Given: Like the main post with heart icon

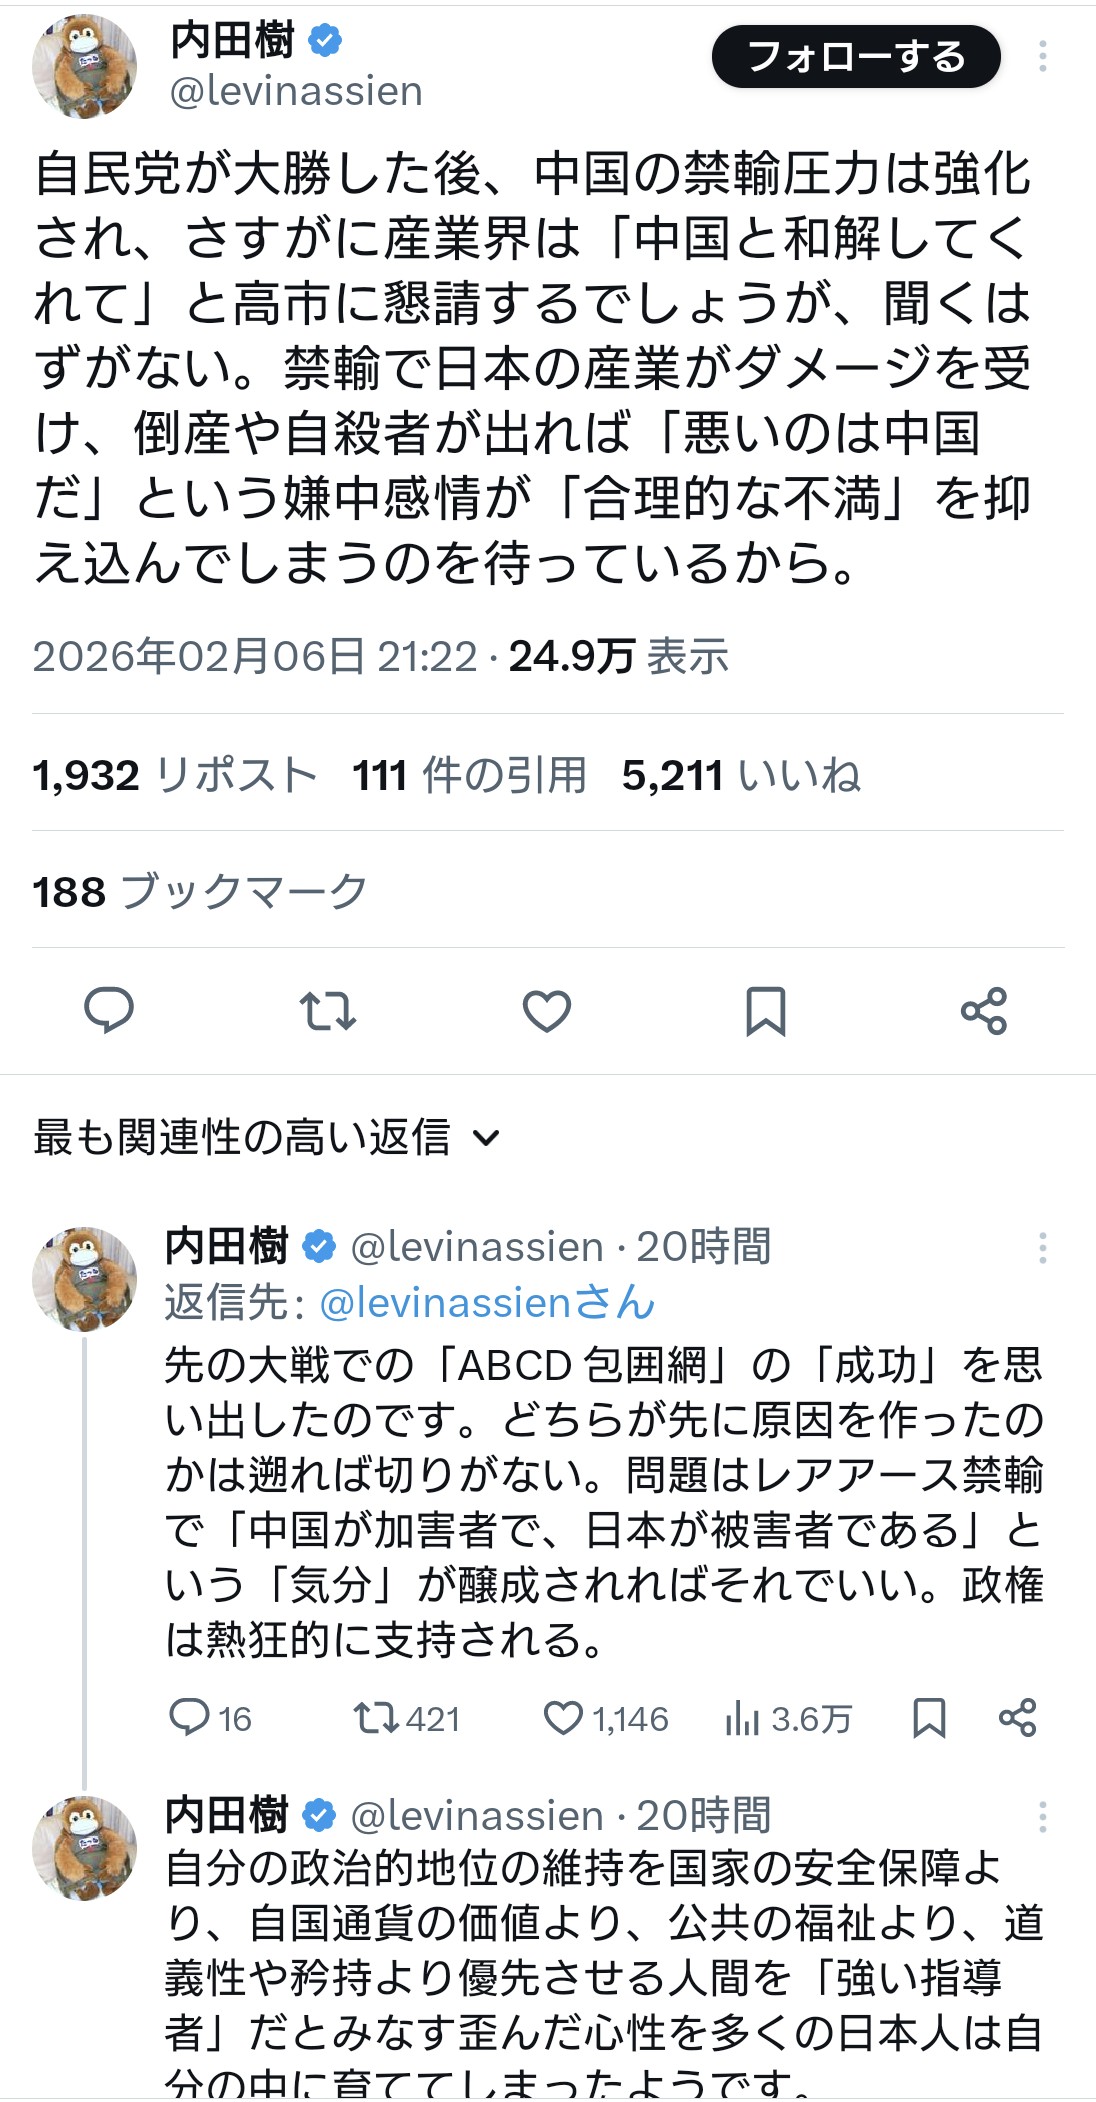Looking at the screenshot, I should 547,1010.
